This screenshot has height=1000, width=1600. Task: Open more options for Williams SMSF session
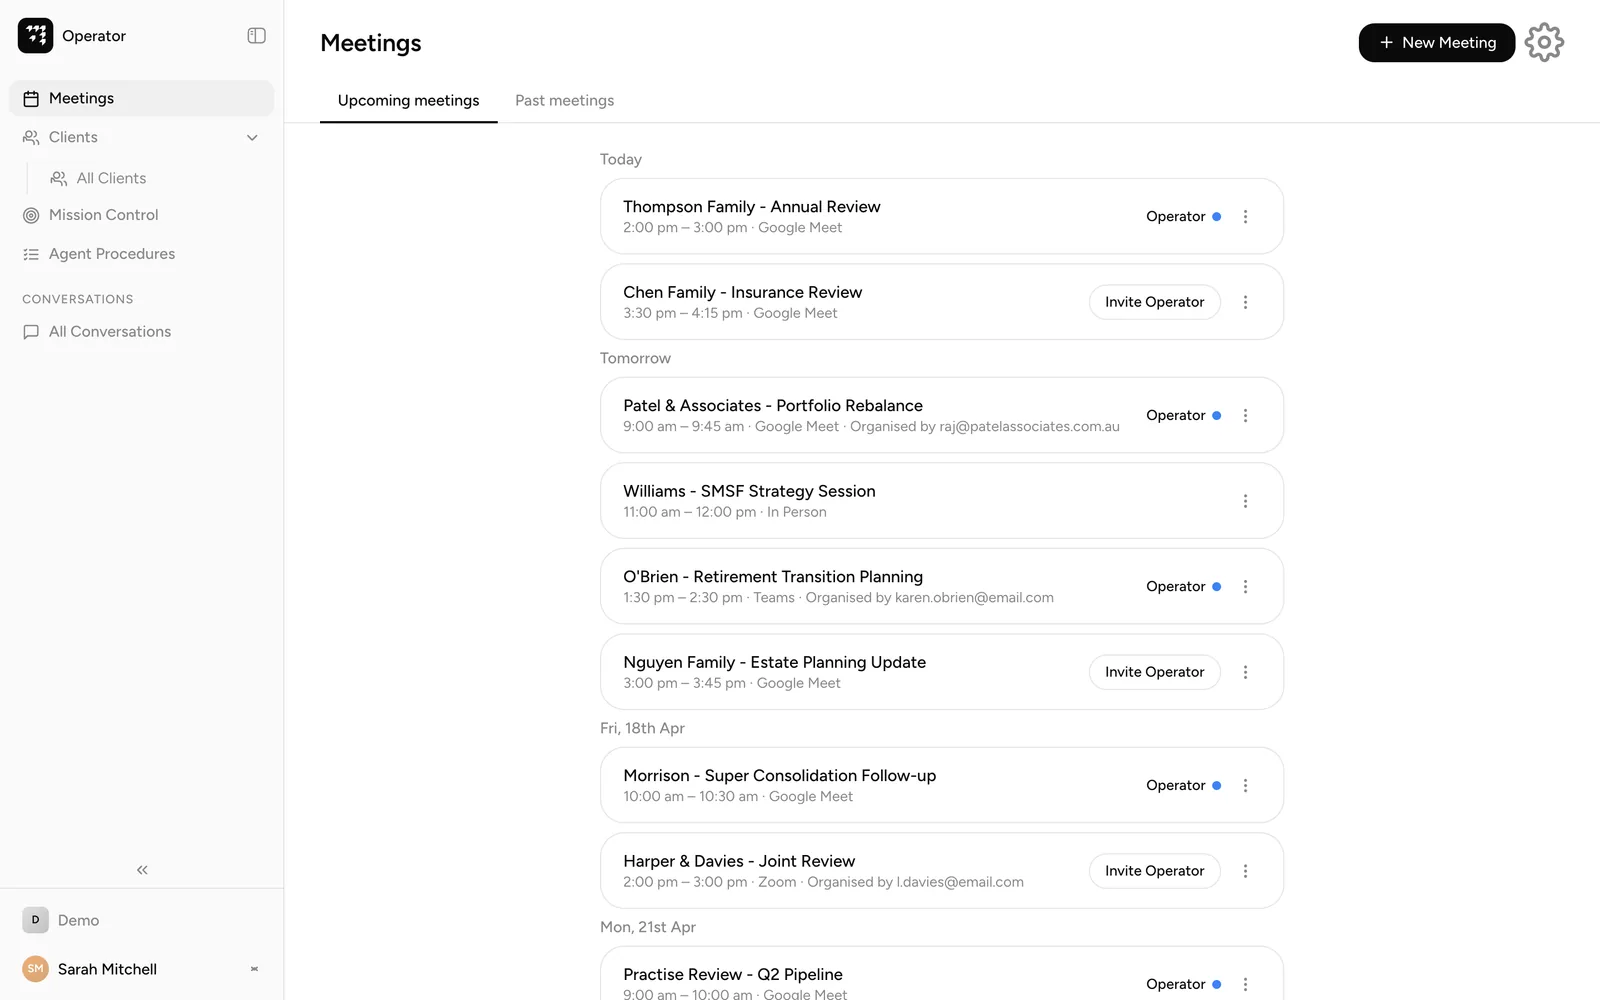point(1245,501)
